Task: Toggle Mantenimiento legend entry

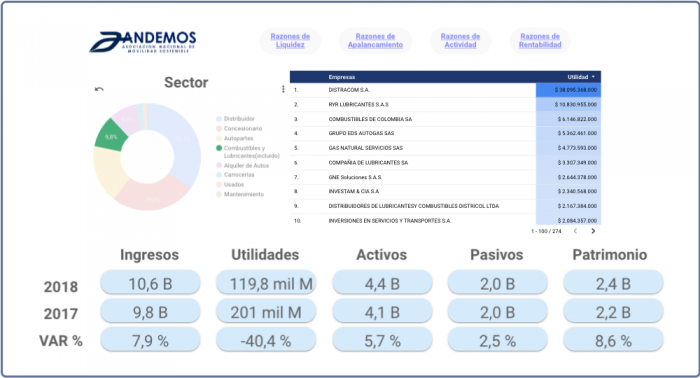Action: pos(240,195)
